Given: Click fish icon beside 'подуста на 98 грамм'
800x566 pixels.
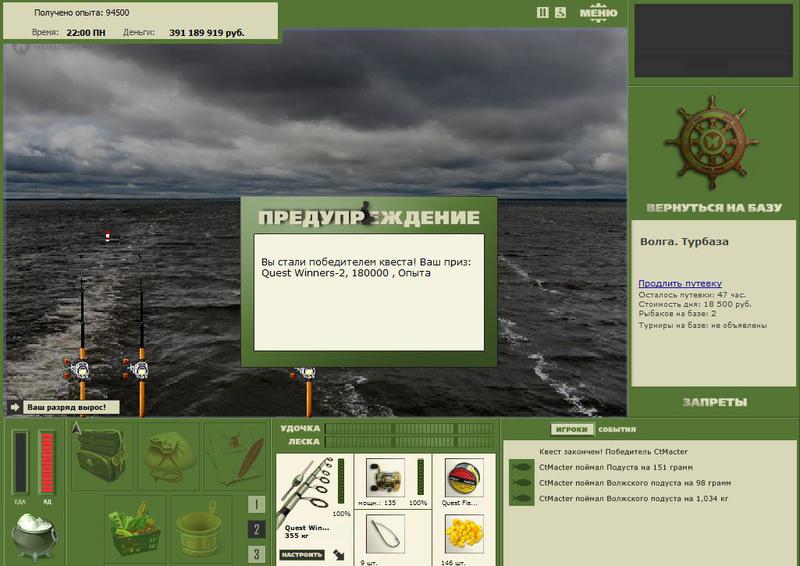Looking at the screenshot, I should (522, 483).
